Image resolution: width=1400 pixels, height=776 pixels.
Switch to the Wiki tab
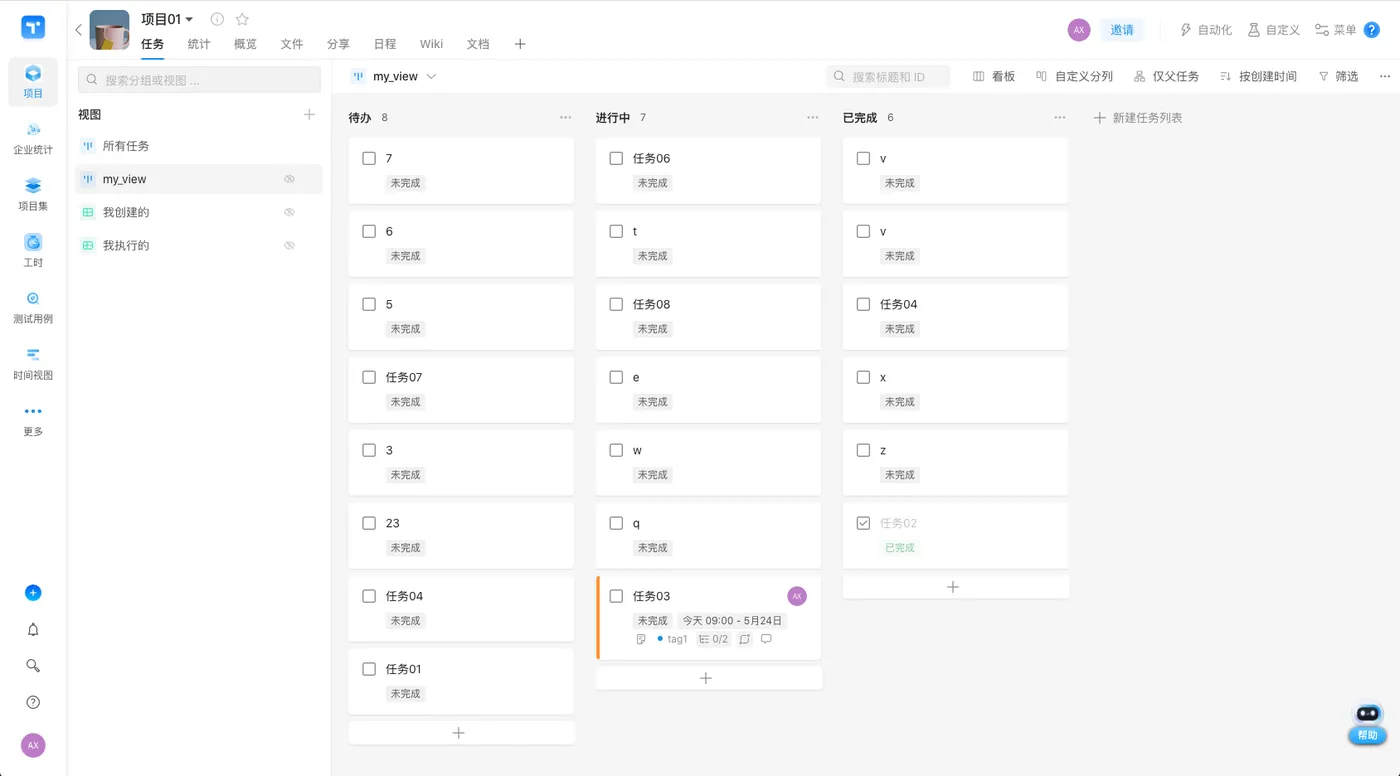(432, 44)
